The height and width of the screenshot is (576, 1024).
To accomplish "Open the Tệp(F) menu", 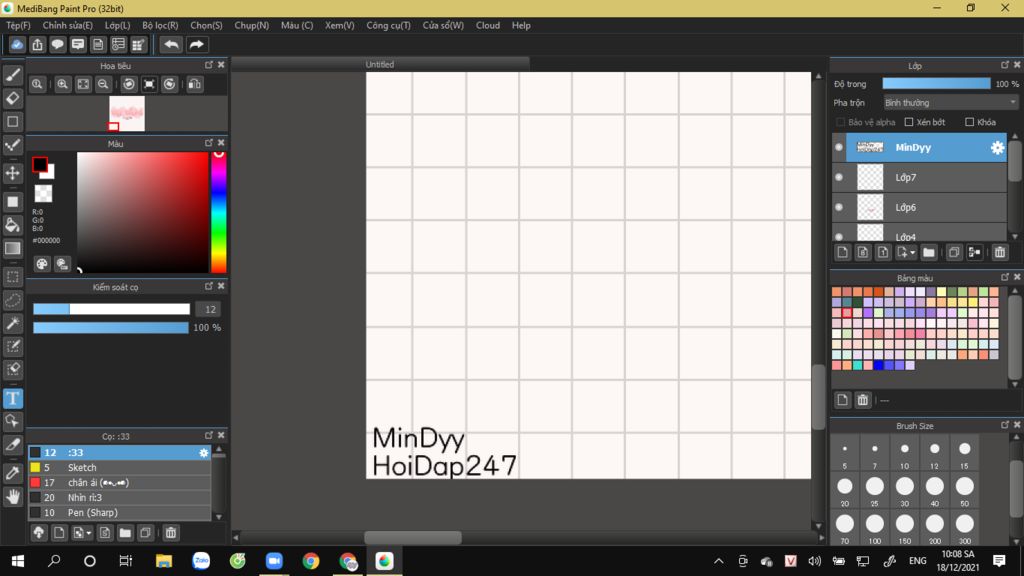I will 18,25.
